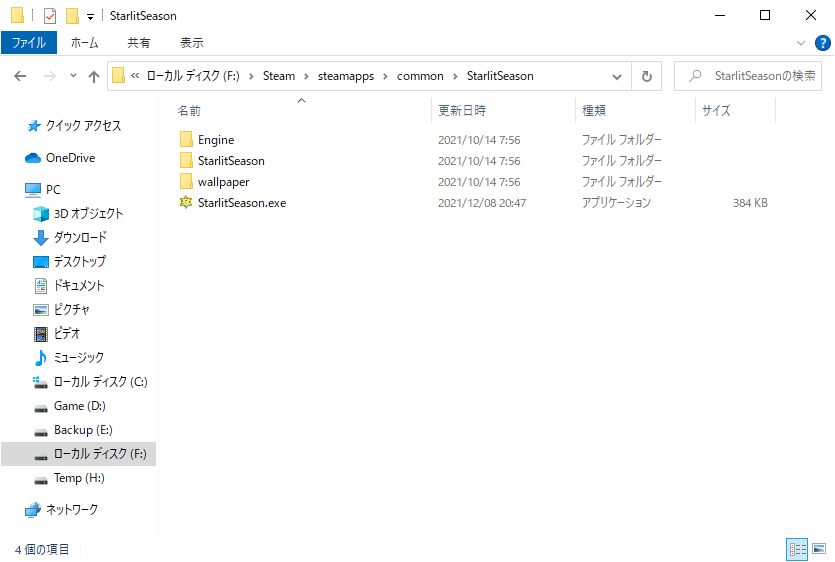The height and width of the screenshot is (562, 835).
Task: Select PC in navigation pane
Action: pyautogui.click(x=43, y=190)
